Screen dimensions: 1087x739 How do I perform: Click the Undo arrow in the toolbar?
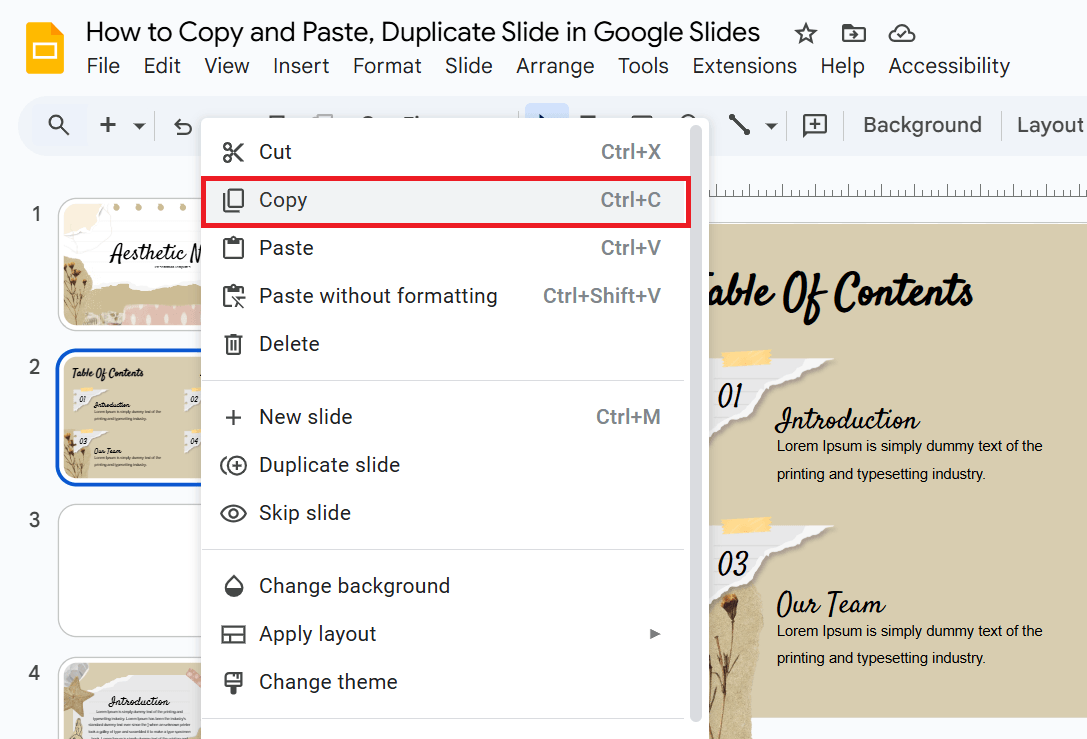click(x=181, y=126)
